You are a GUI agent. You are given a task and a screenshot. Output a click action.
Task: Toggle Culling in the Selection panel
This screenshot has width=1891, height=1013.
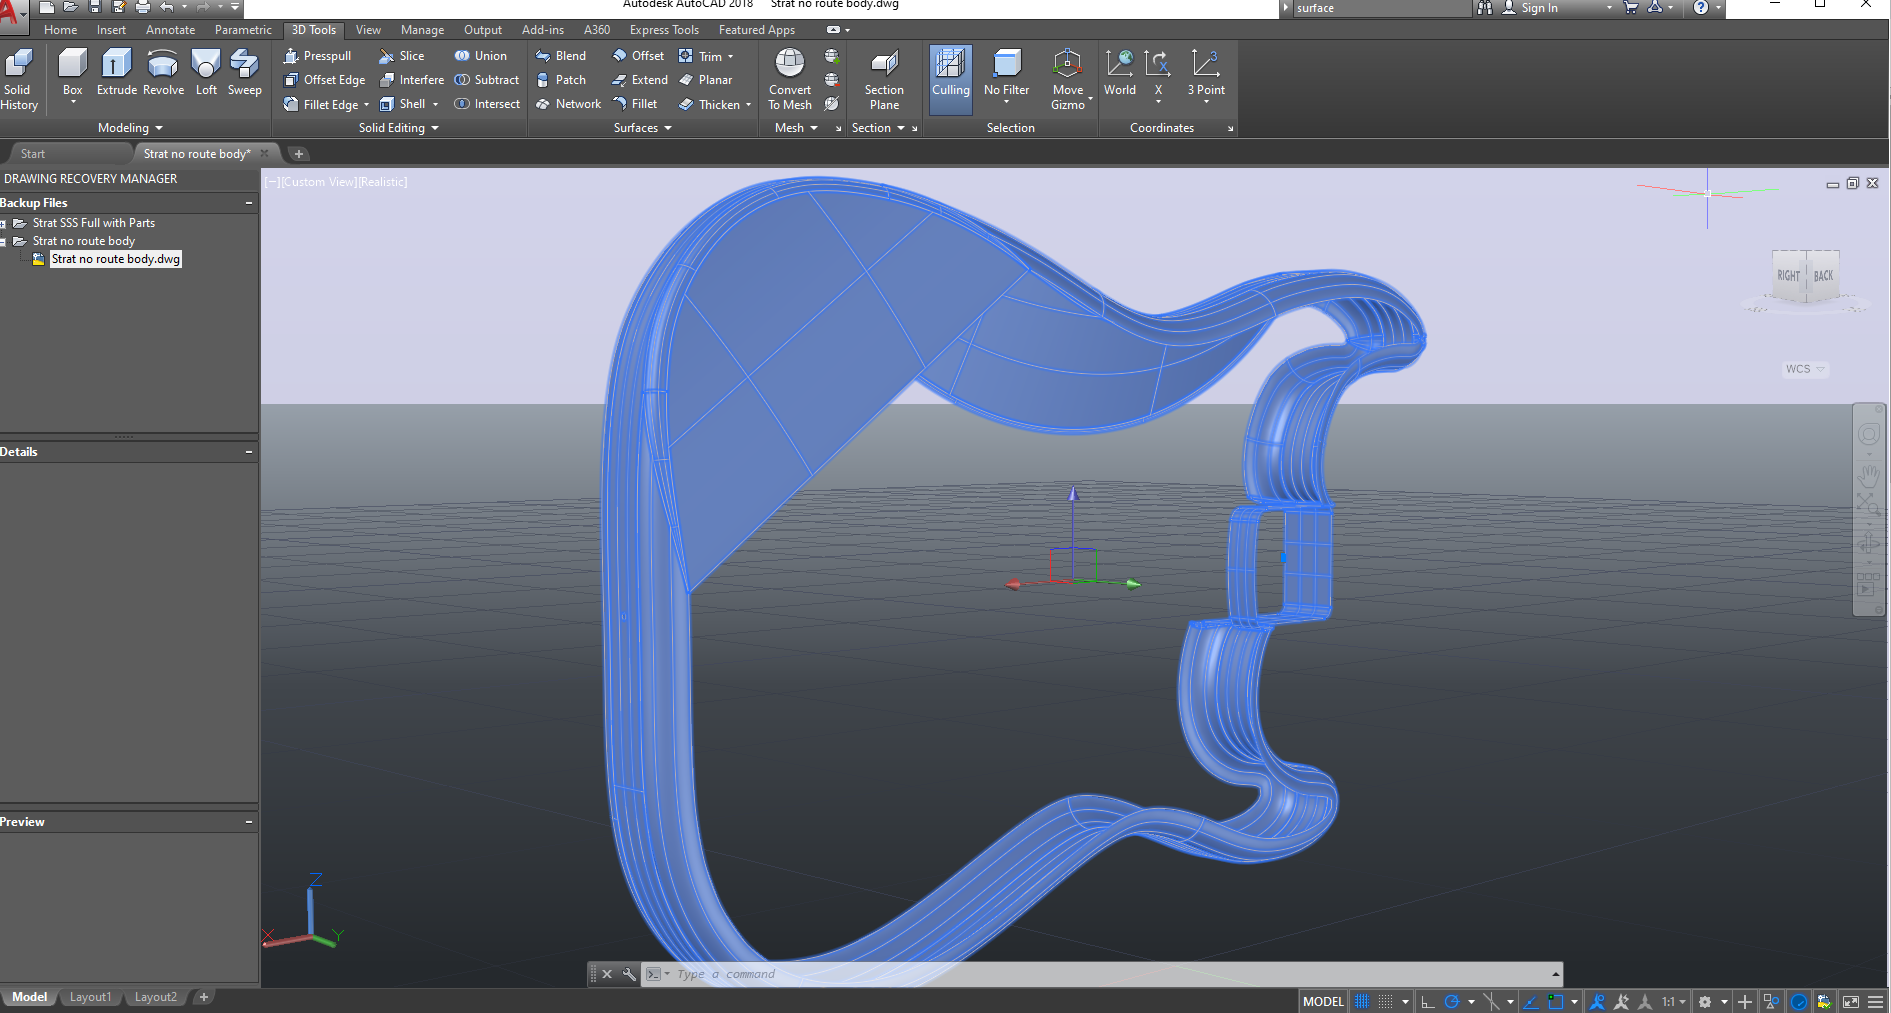tap(950, 77)
